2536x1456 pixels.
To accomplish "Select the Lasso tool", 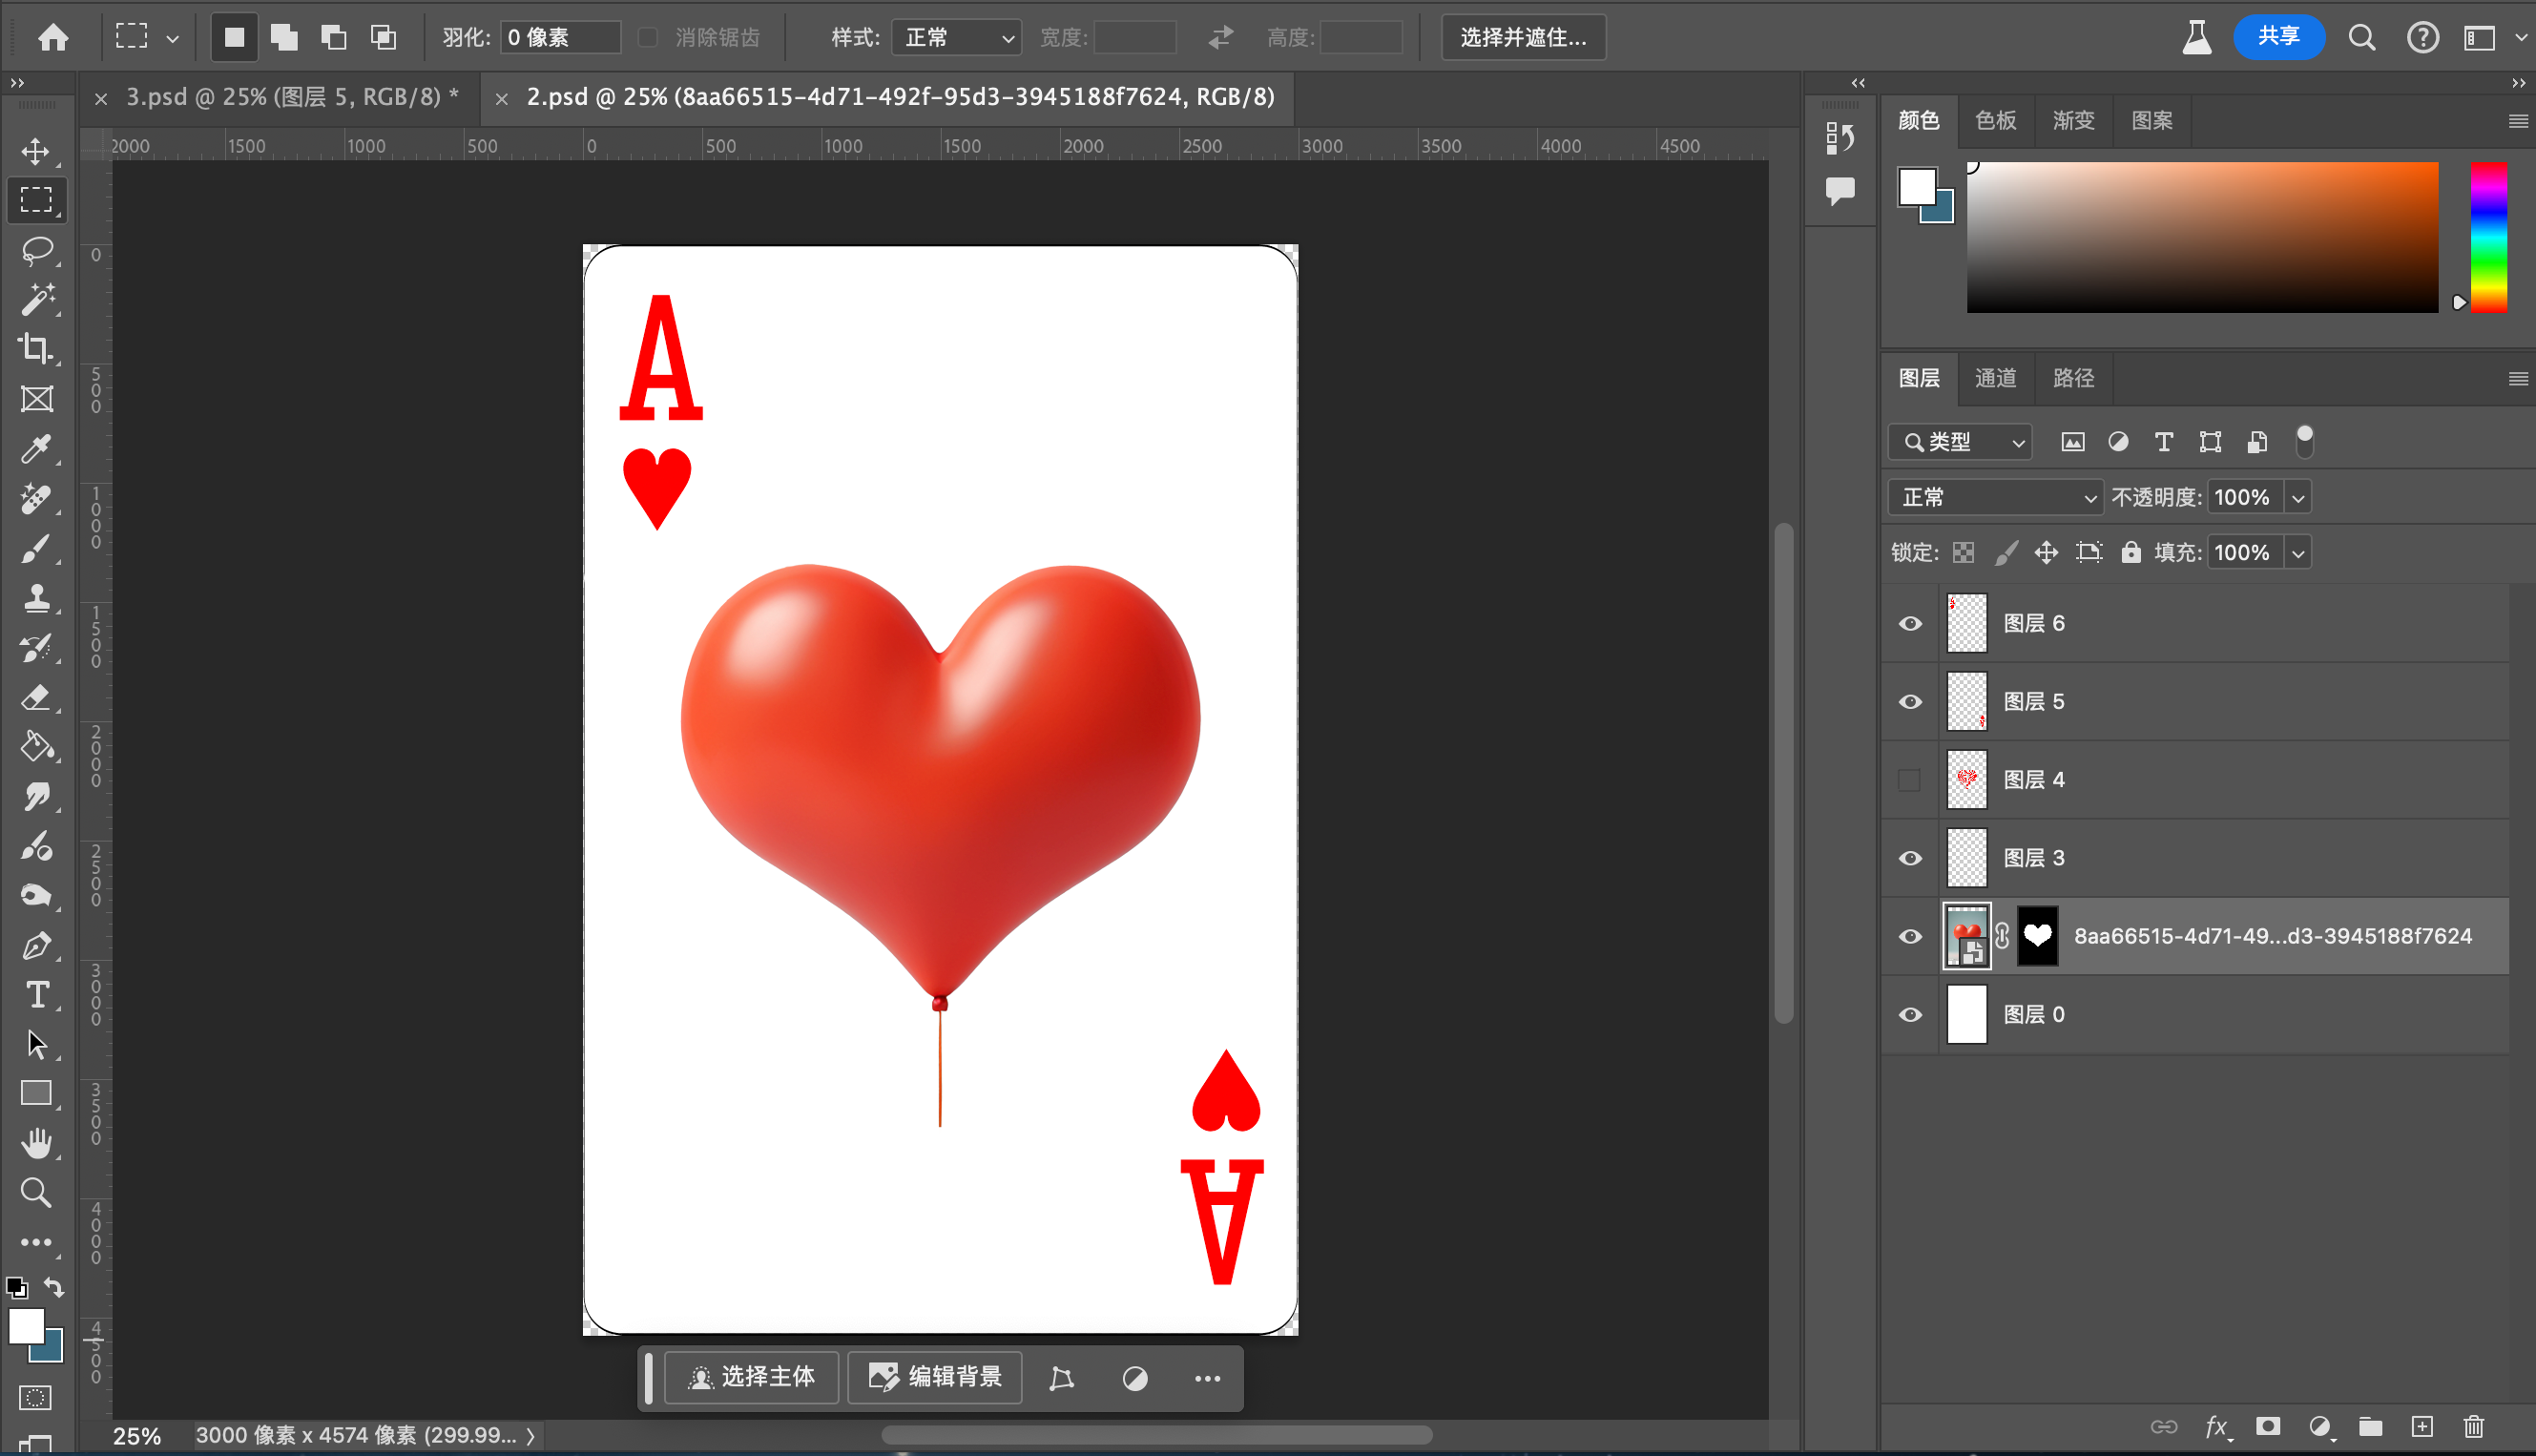I will click(36, 250).
